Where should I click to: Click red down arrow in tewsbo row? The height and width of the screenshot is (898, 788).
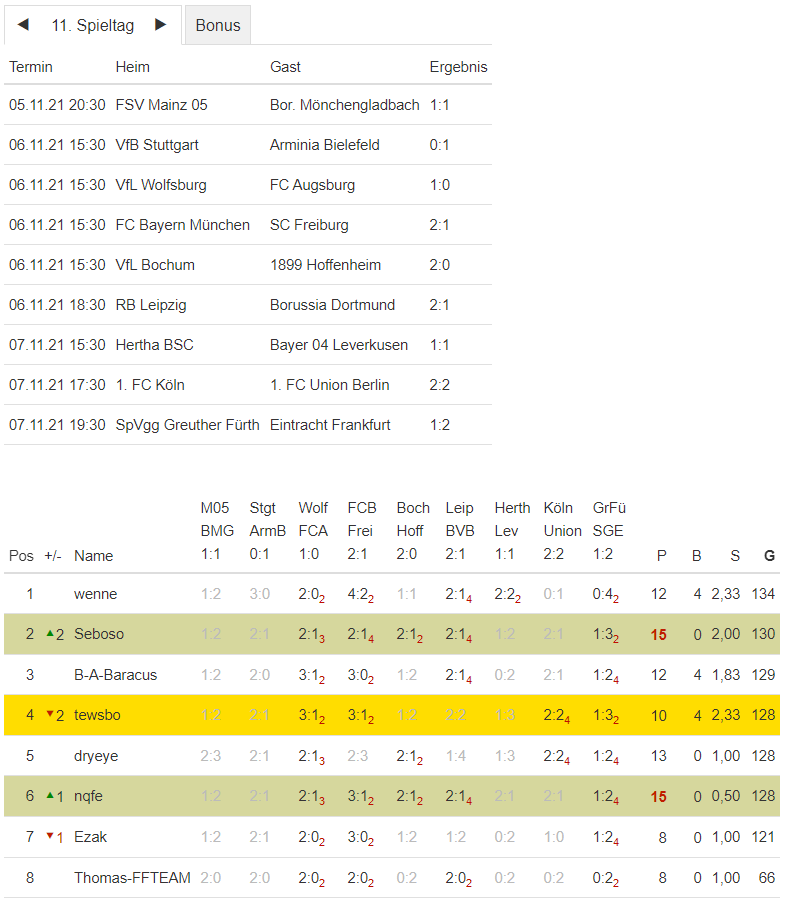pyautogui.click(x=50, y=714)
